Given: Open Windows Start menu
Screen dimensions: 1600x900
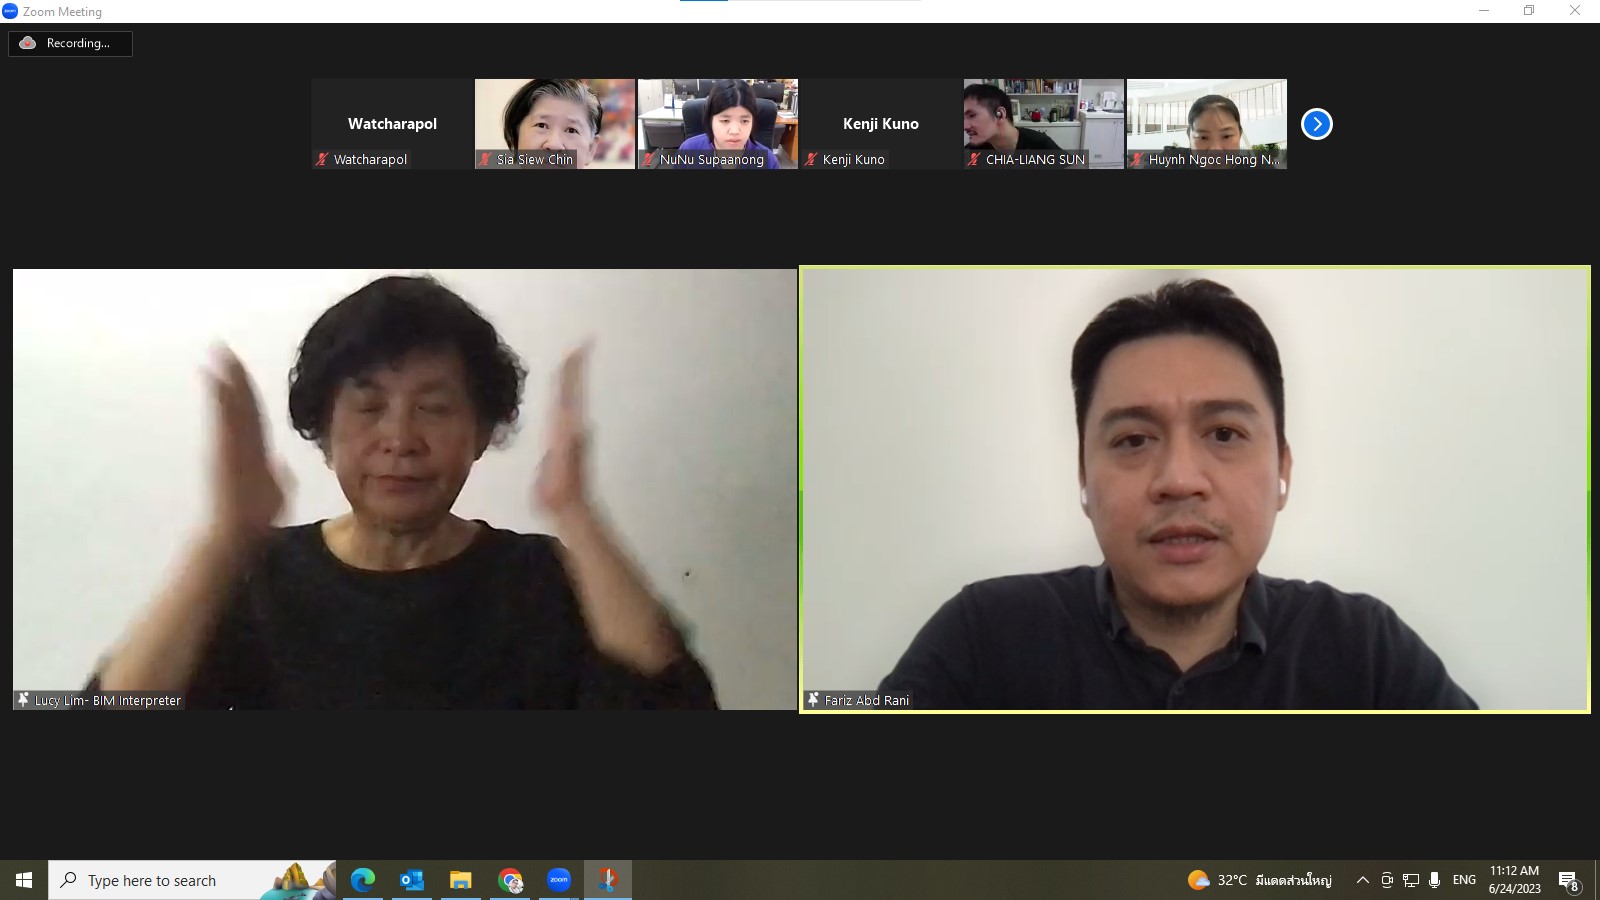Looking at the screenshot, I should click(x=24, y=880).
